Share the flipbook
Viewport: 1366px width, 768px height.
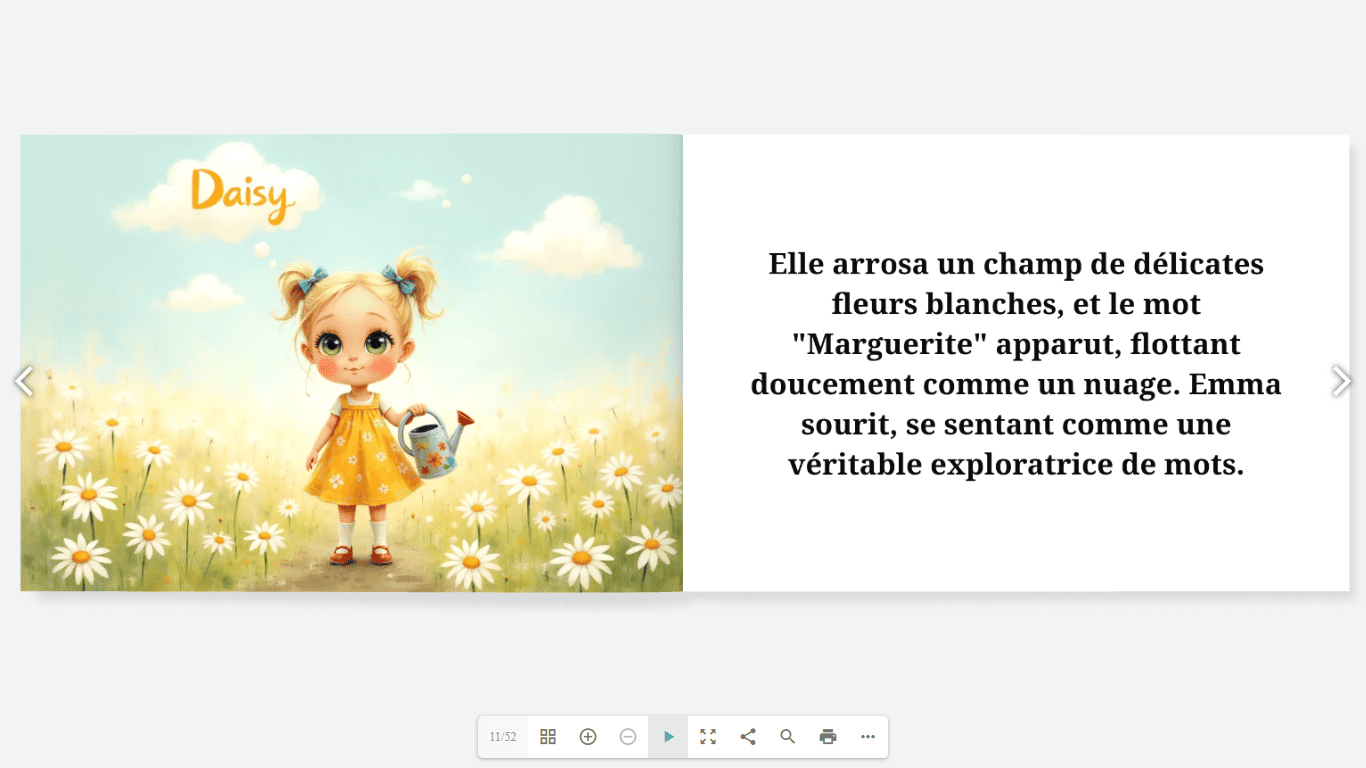[748, 737]
